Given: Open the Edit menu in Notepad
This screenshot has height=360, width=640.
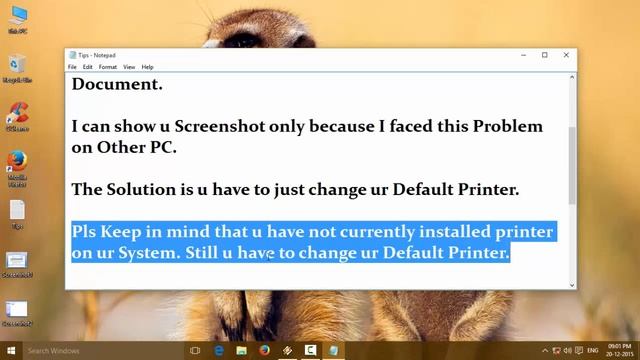Looking at the screenshot, I should click(x=87, y=67).
